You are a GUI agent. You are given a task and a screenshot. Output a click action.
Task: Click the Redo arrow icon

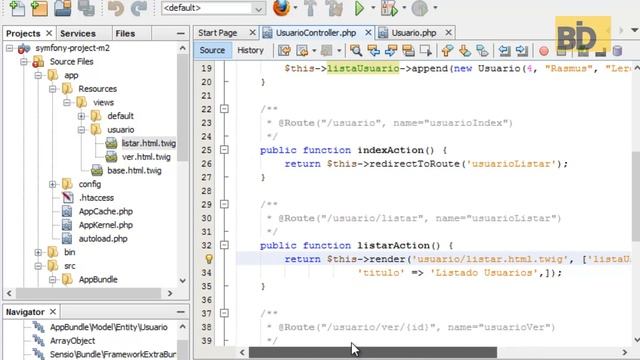point(139,8)
